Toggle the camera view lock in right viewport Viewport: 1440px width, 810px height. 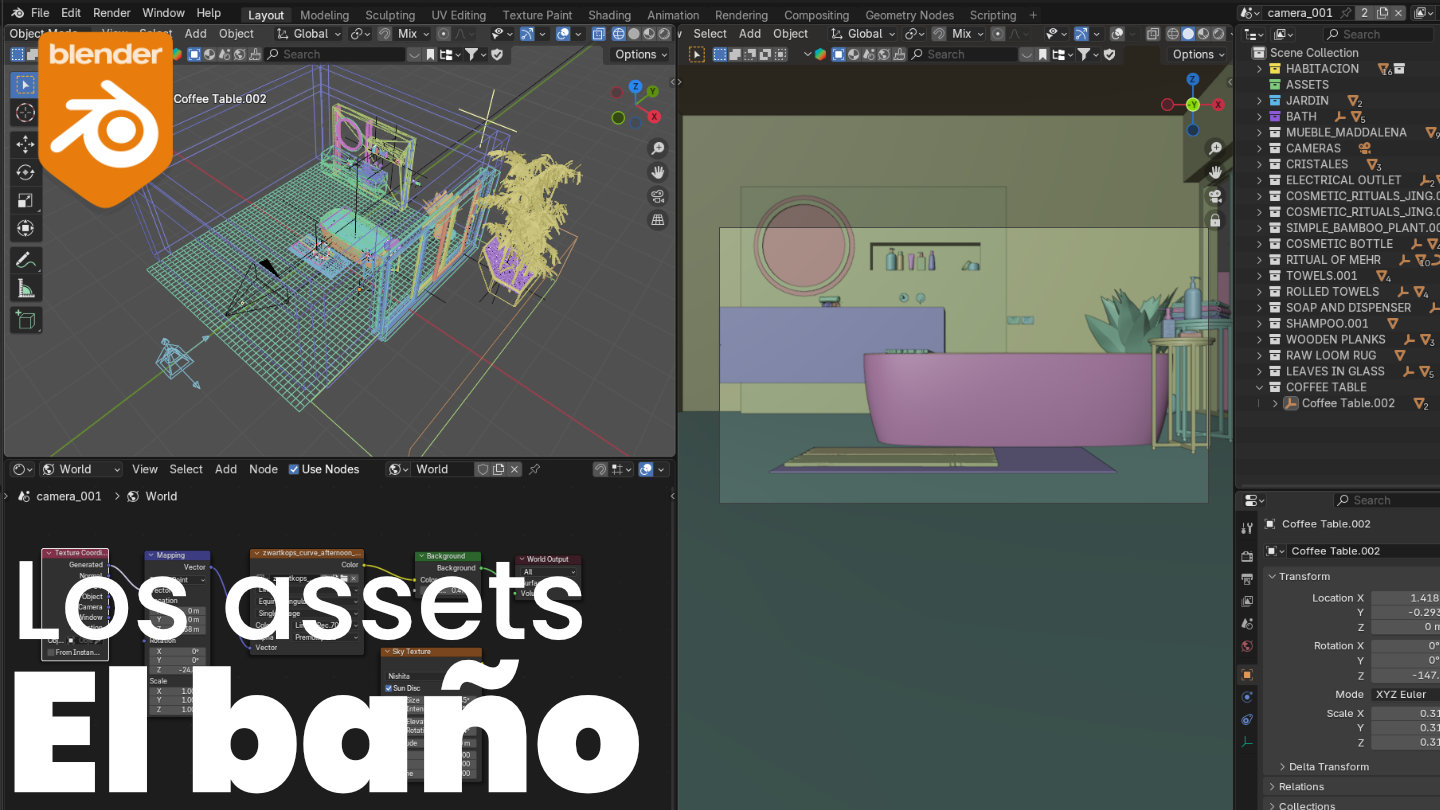pyautogui.click(x=1215, y=220)
